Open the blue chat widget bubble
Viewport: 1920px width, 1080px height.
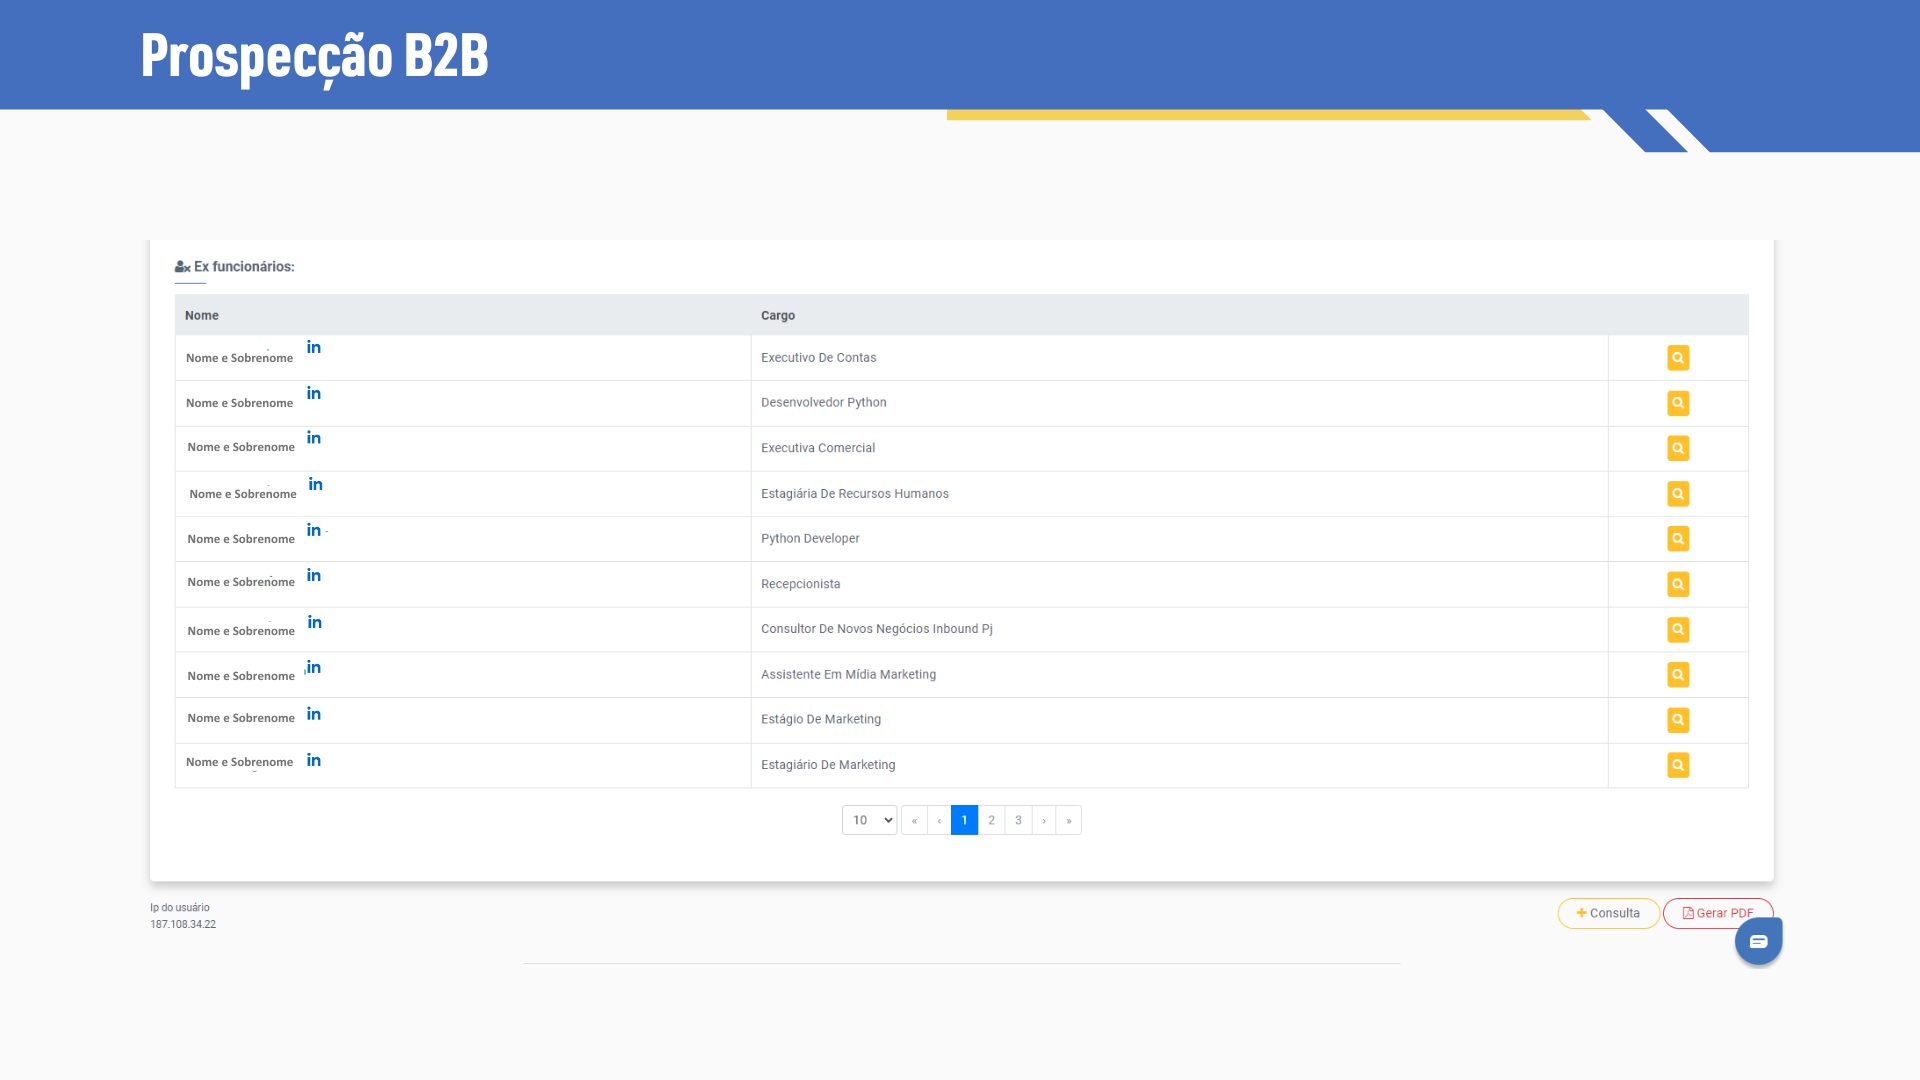pyautogui.click(x=1758, y=942)
